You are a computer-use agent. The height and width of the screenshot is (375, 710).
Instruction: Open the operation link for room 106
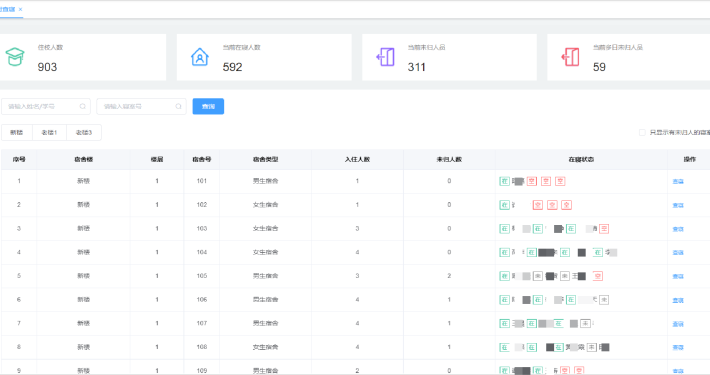[x=678, y=300]
